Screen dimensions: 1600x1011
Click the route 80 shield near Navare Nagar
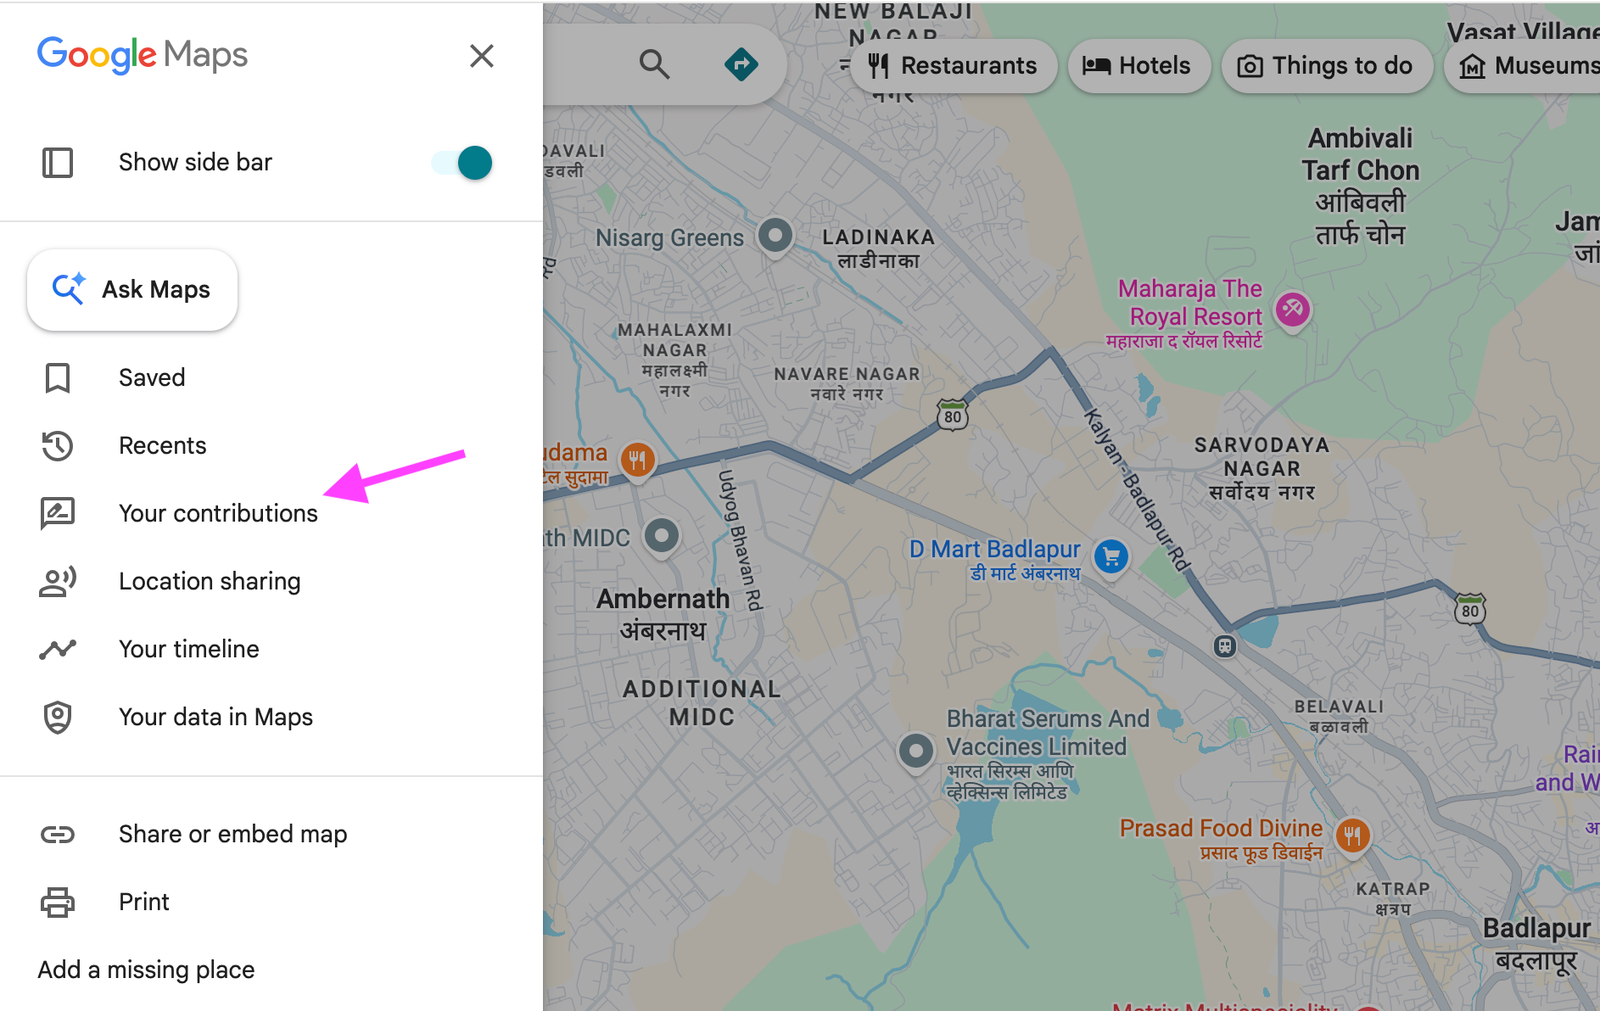(x=953, y=416)
